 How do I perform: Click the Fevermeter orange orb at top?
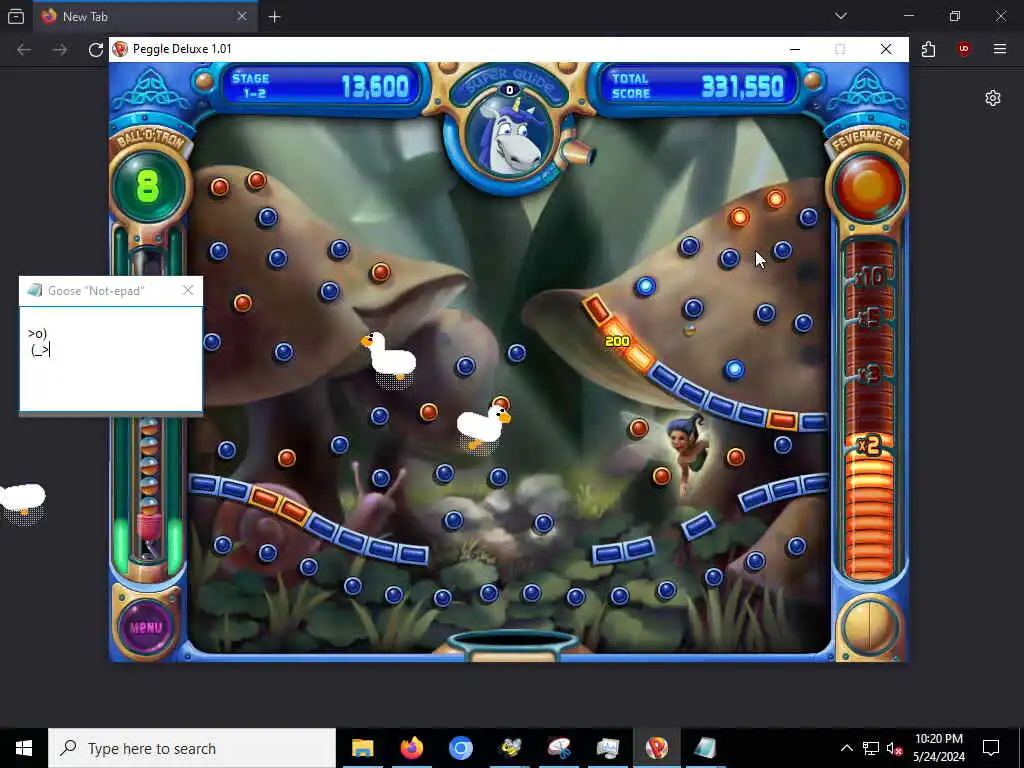(868, 187)
